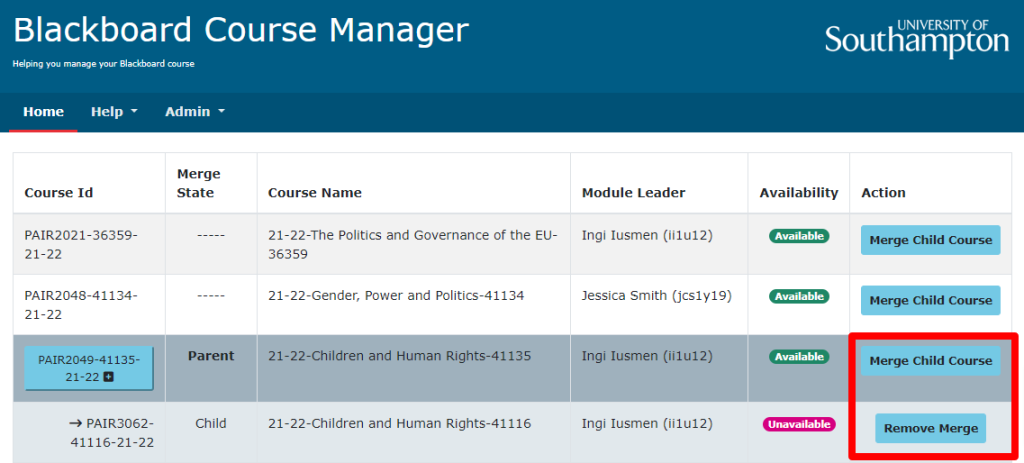
Task: Click course ID PAIR2048-41134-21-22
Action: (x=81, y=305)
